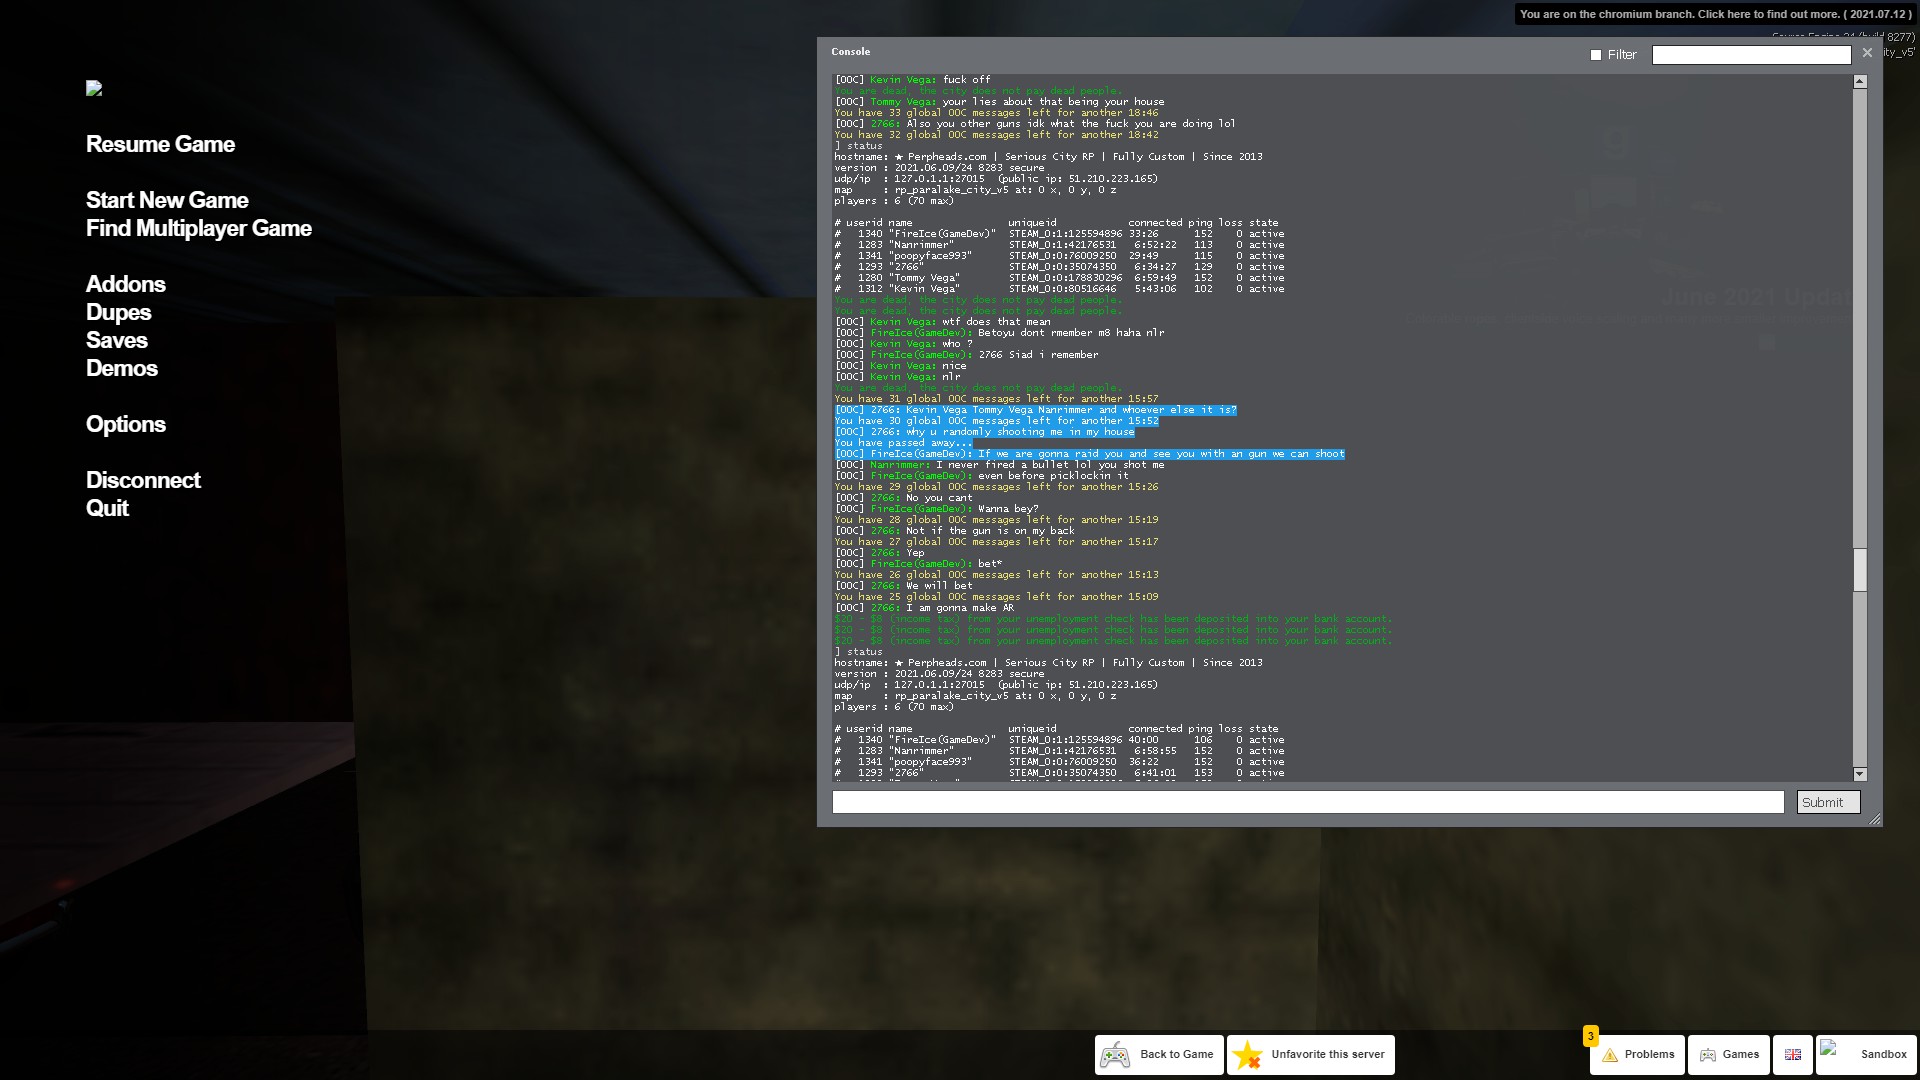Open the Demos menu entry
The height and width of the screenshot is (1080, 1920).
pyautogui.click(x=122, y=368)
